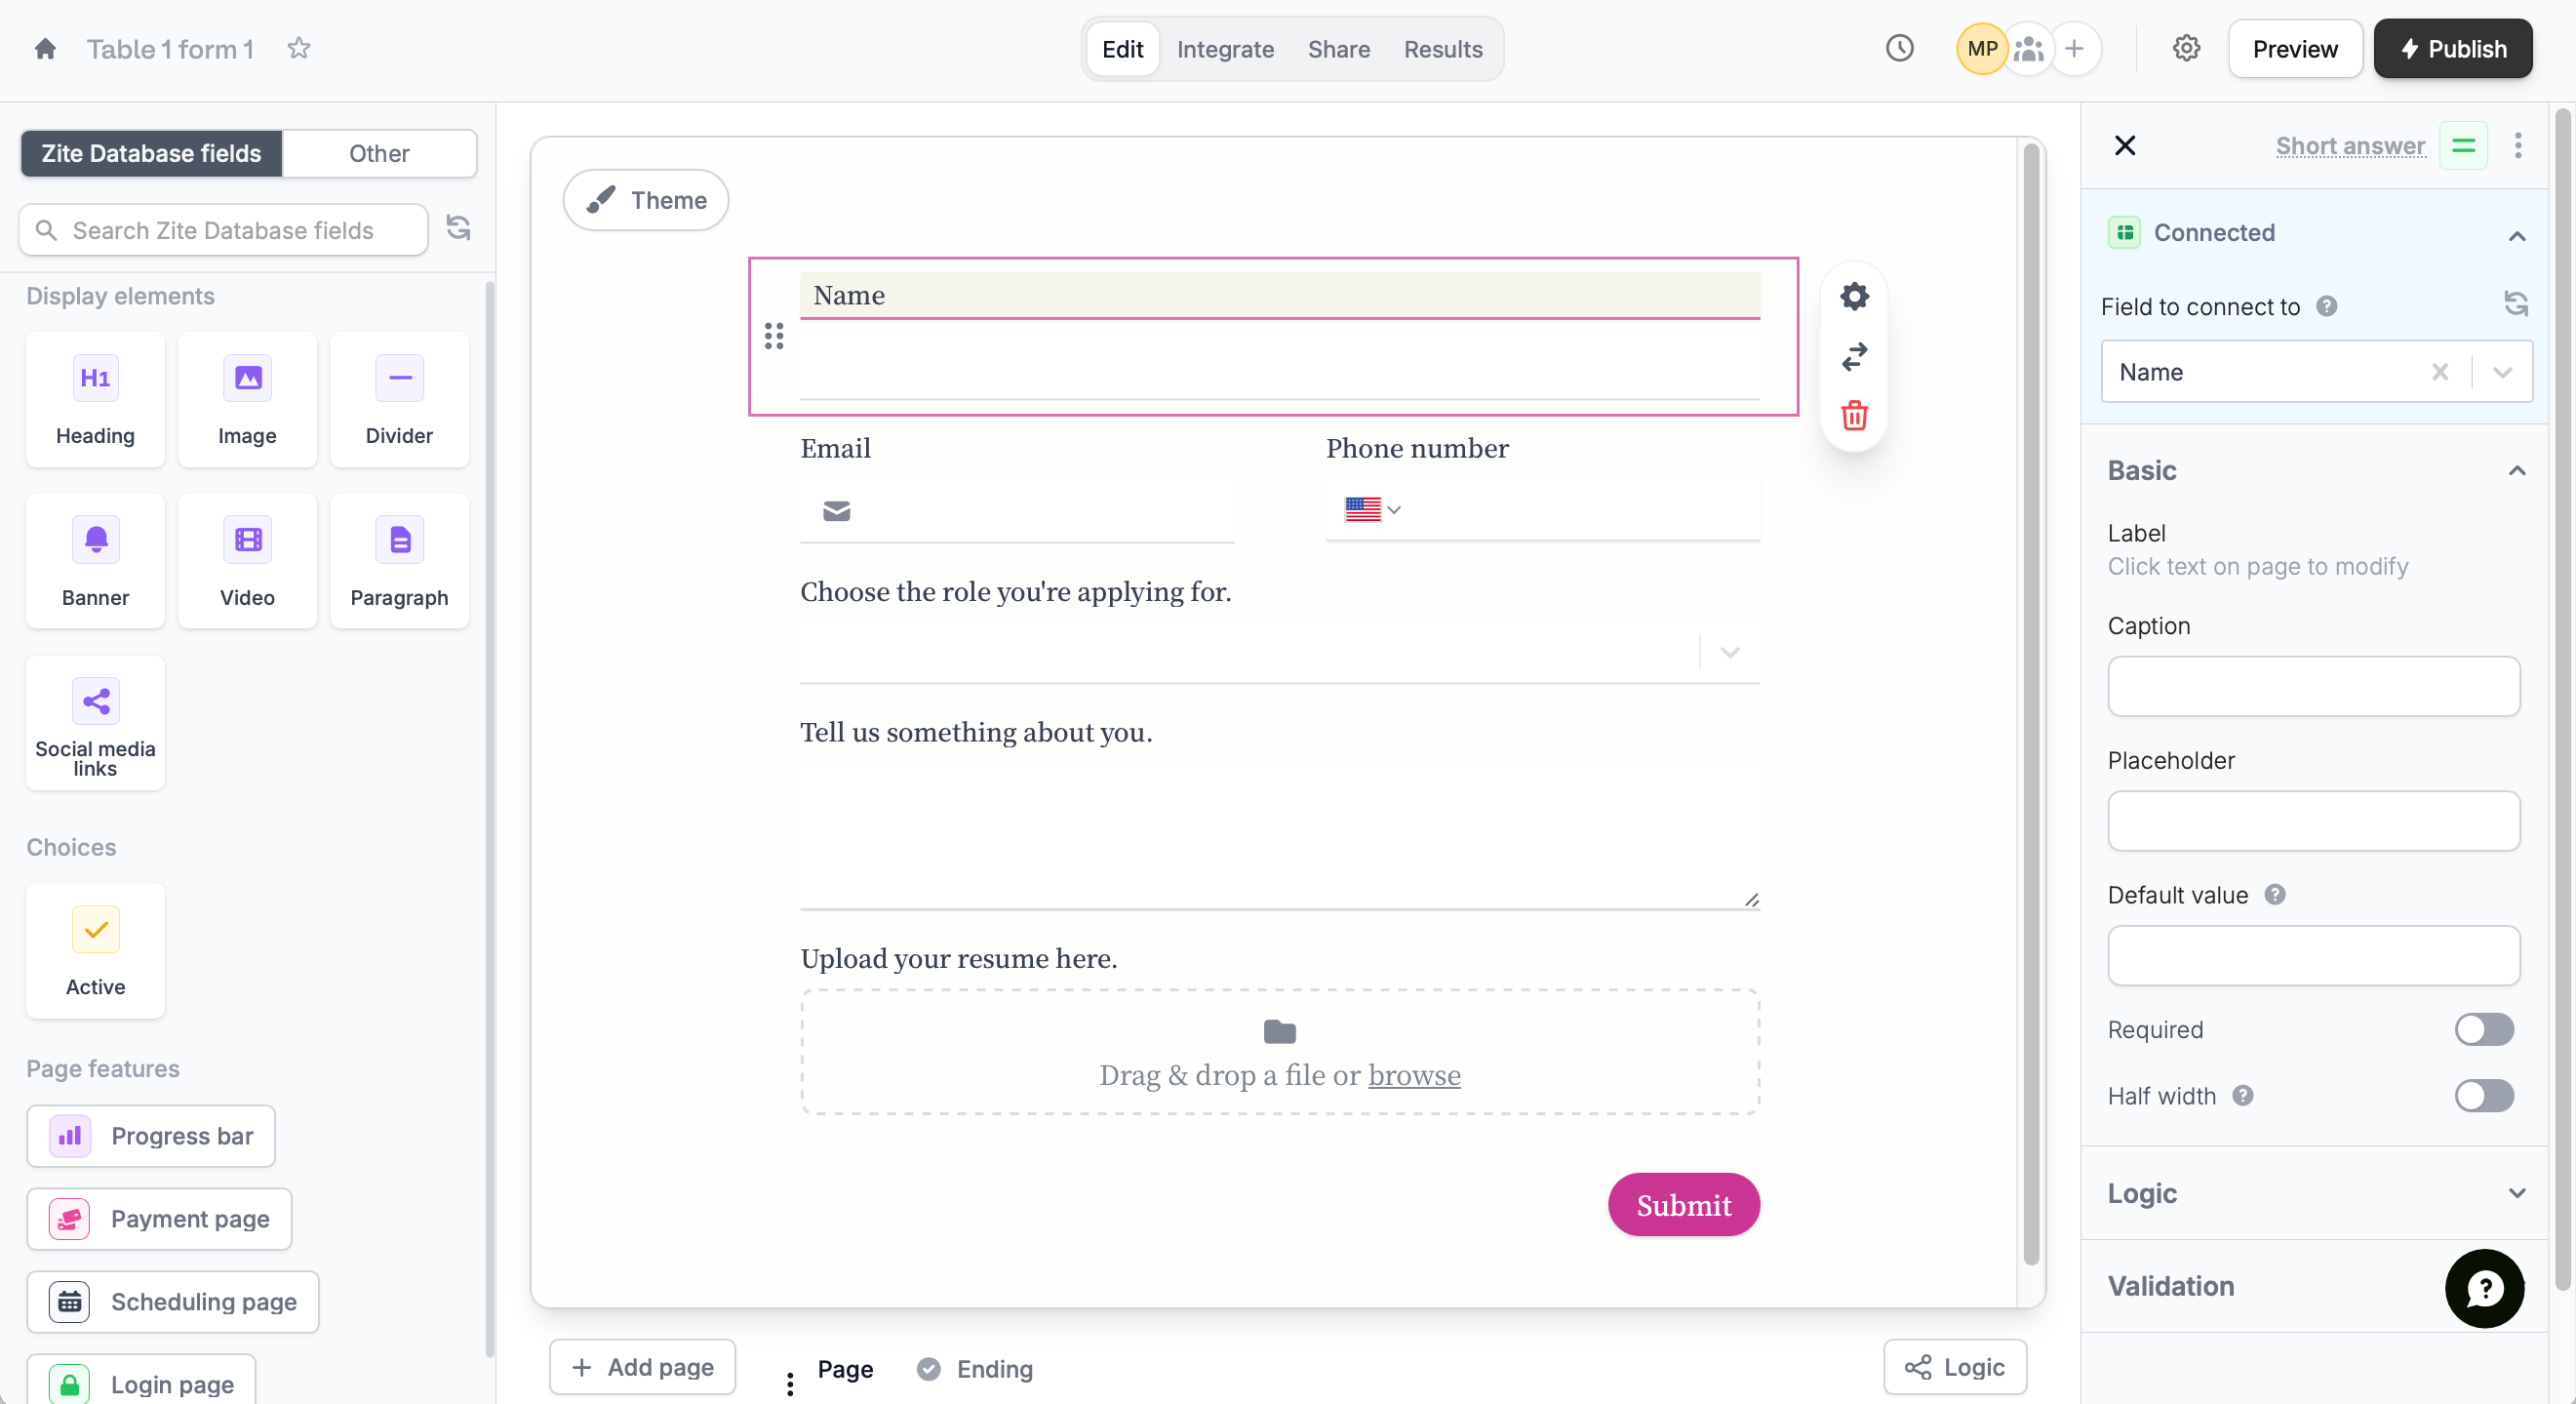The image size is (2576, 1404).
Task: Open the Theme editor button
Action: click(645, 200)
